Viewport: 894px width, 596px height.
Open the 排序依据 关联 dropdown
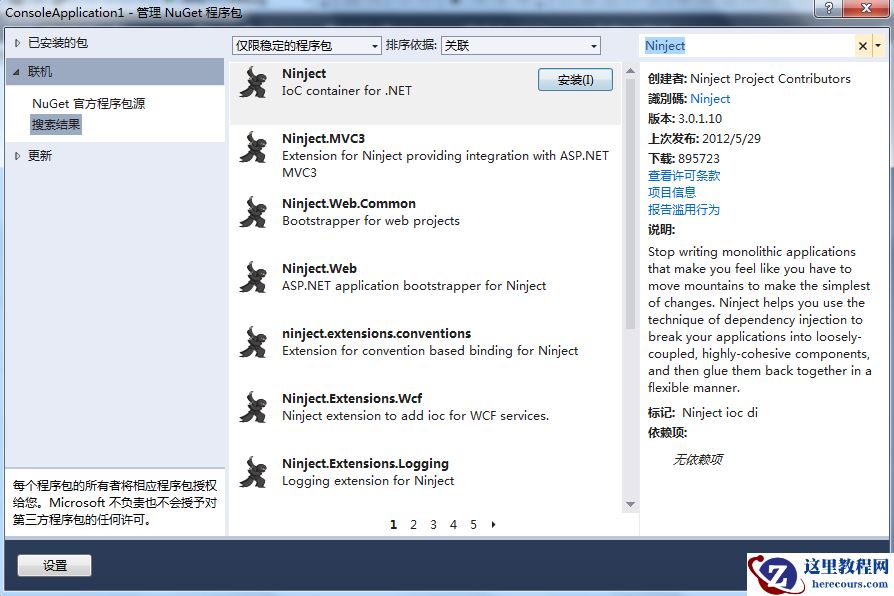coord(521,46)
